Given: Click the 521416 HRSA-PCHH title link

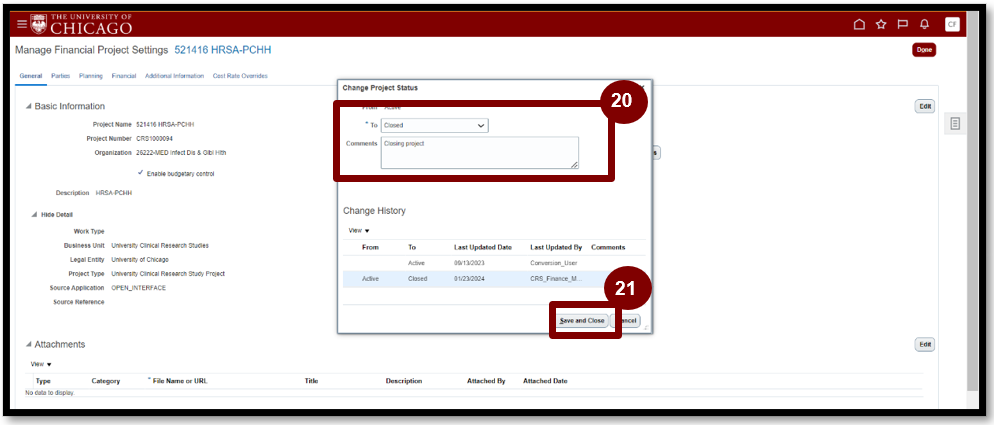Looking at the screenshot, I should pyautogui.click(x=223, y=49).
